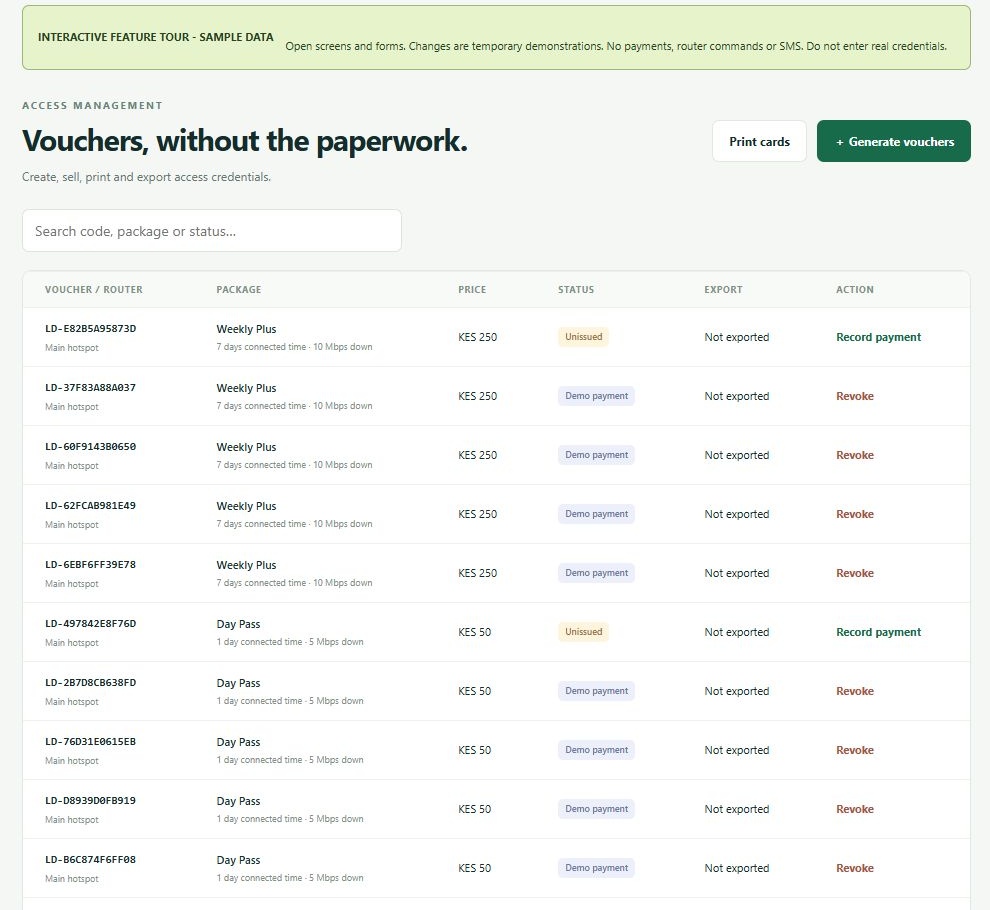Revoke voucher LD-D8939D0FB919
The height and width of the screenshot is (910, 990).
click(855, 809)
